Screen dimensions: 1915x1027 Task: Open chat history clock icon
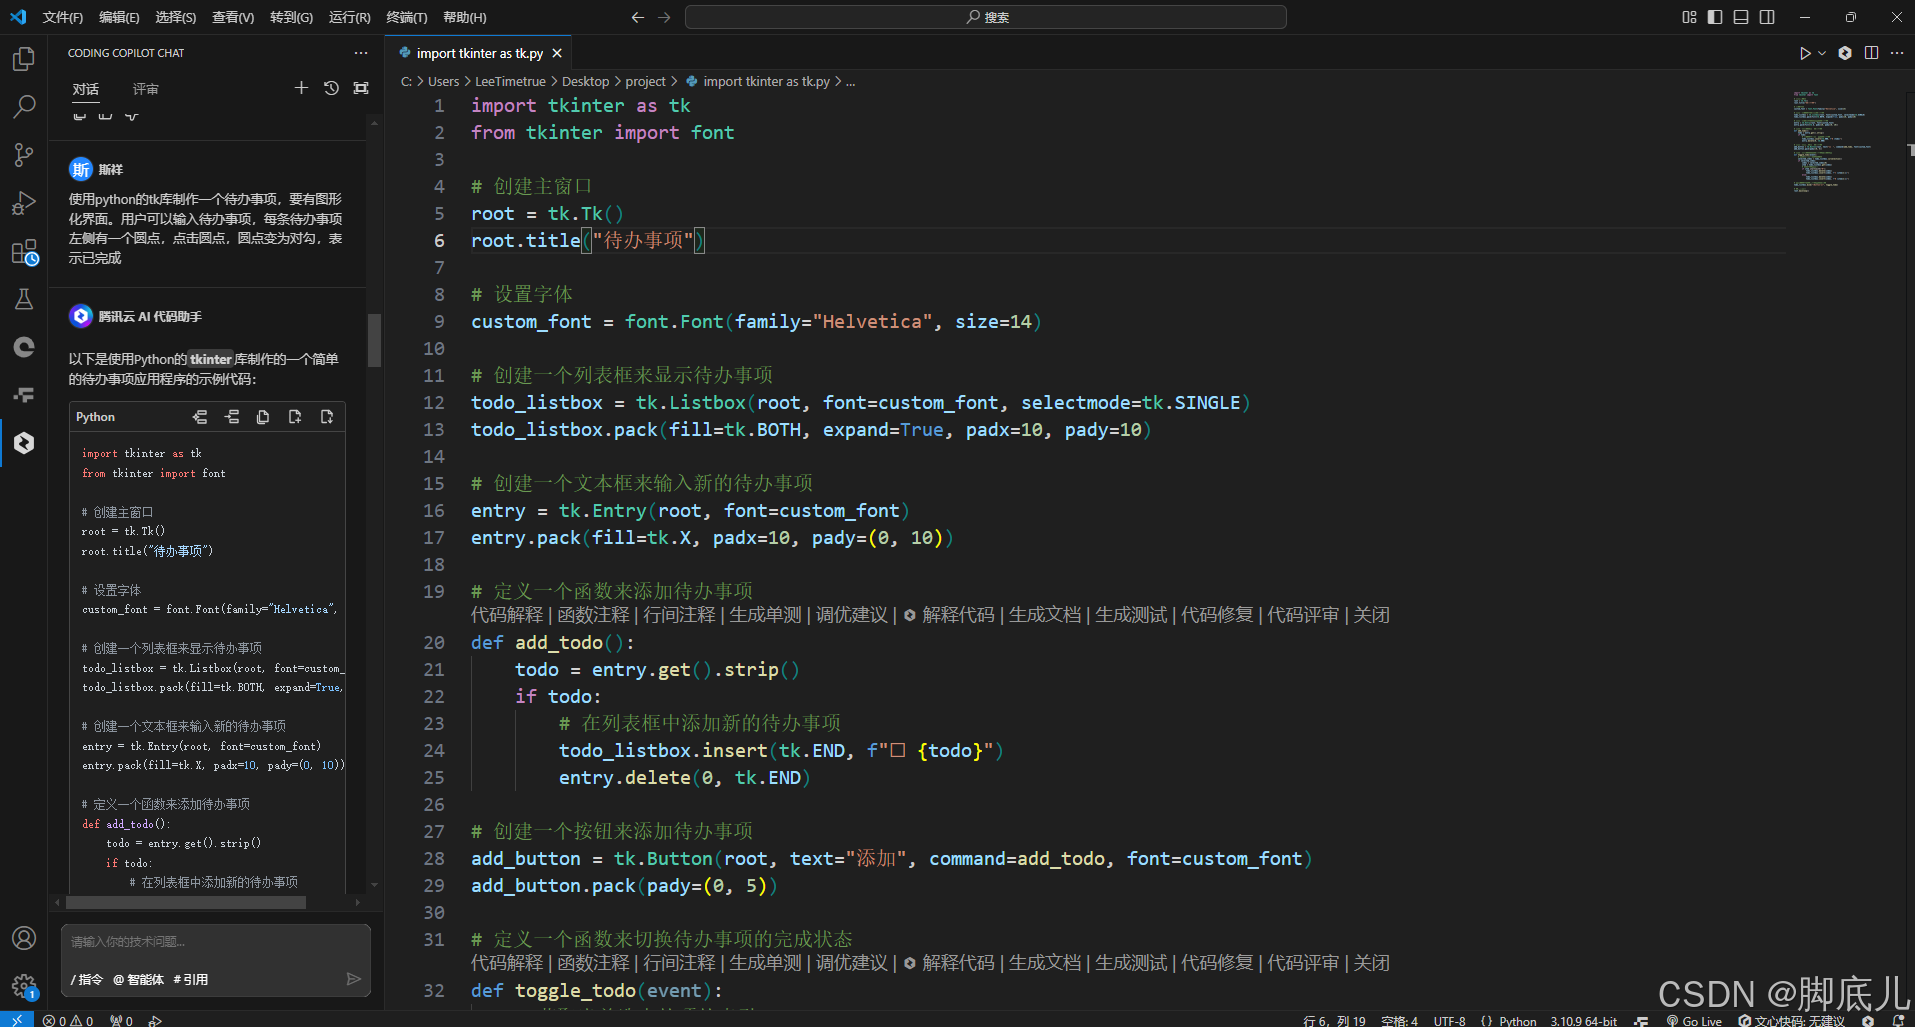coord(331,88)
